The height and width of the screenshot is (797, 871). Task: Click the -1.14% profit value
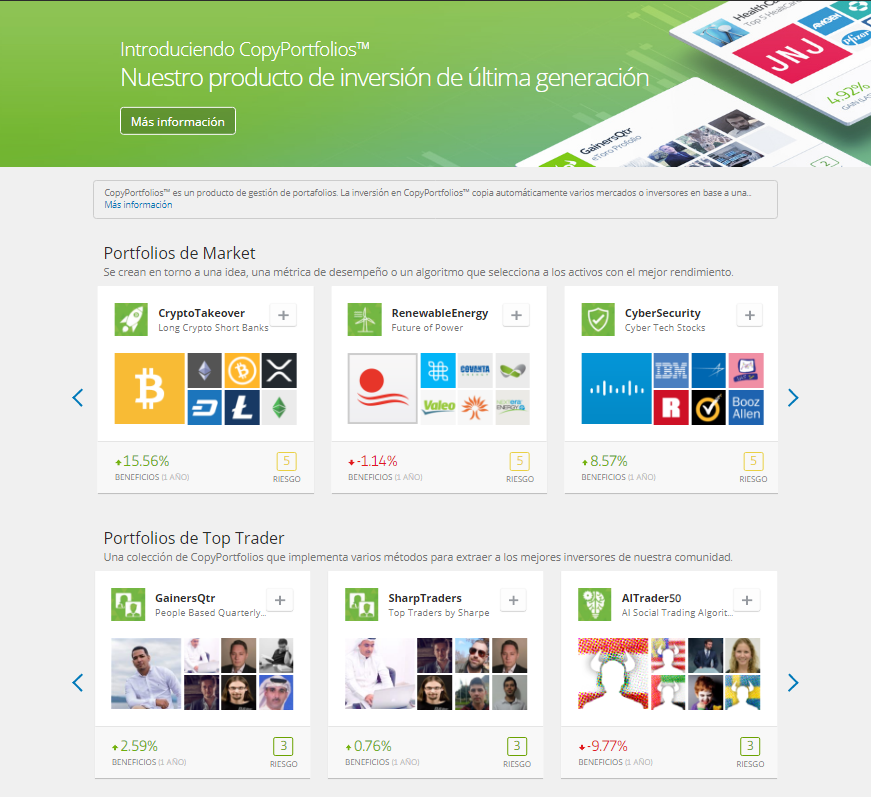(377, 461)
